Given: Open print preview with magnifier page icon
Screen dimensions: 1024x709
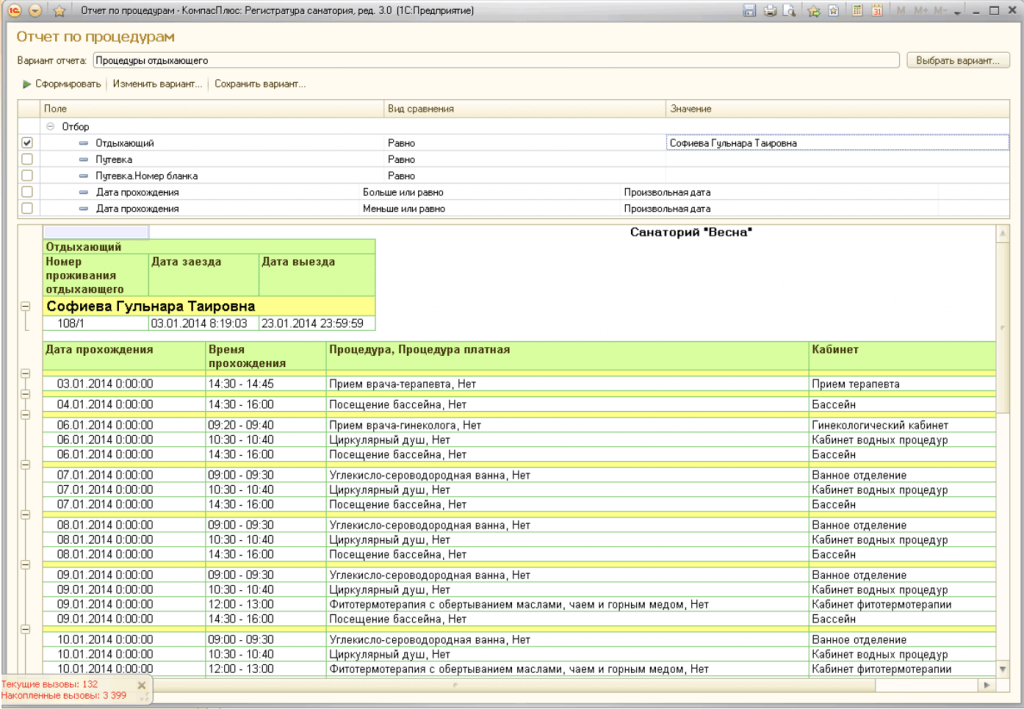Looking at the screenshot, I should tap(790, 11).
